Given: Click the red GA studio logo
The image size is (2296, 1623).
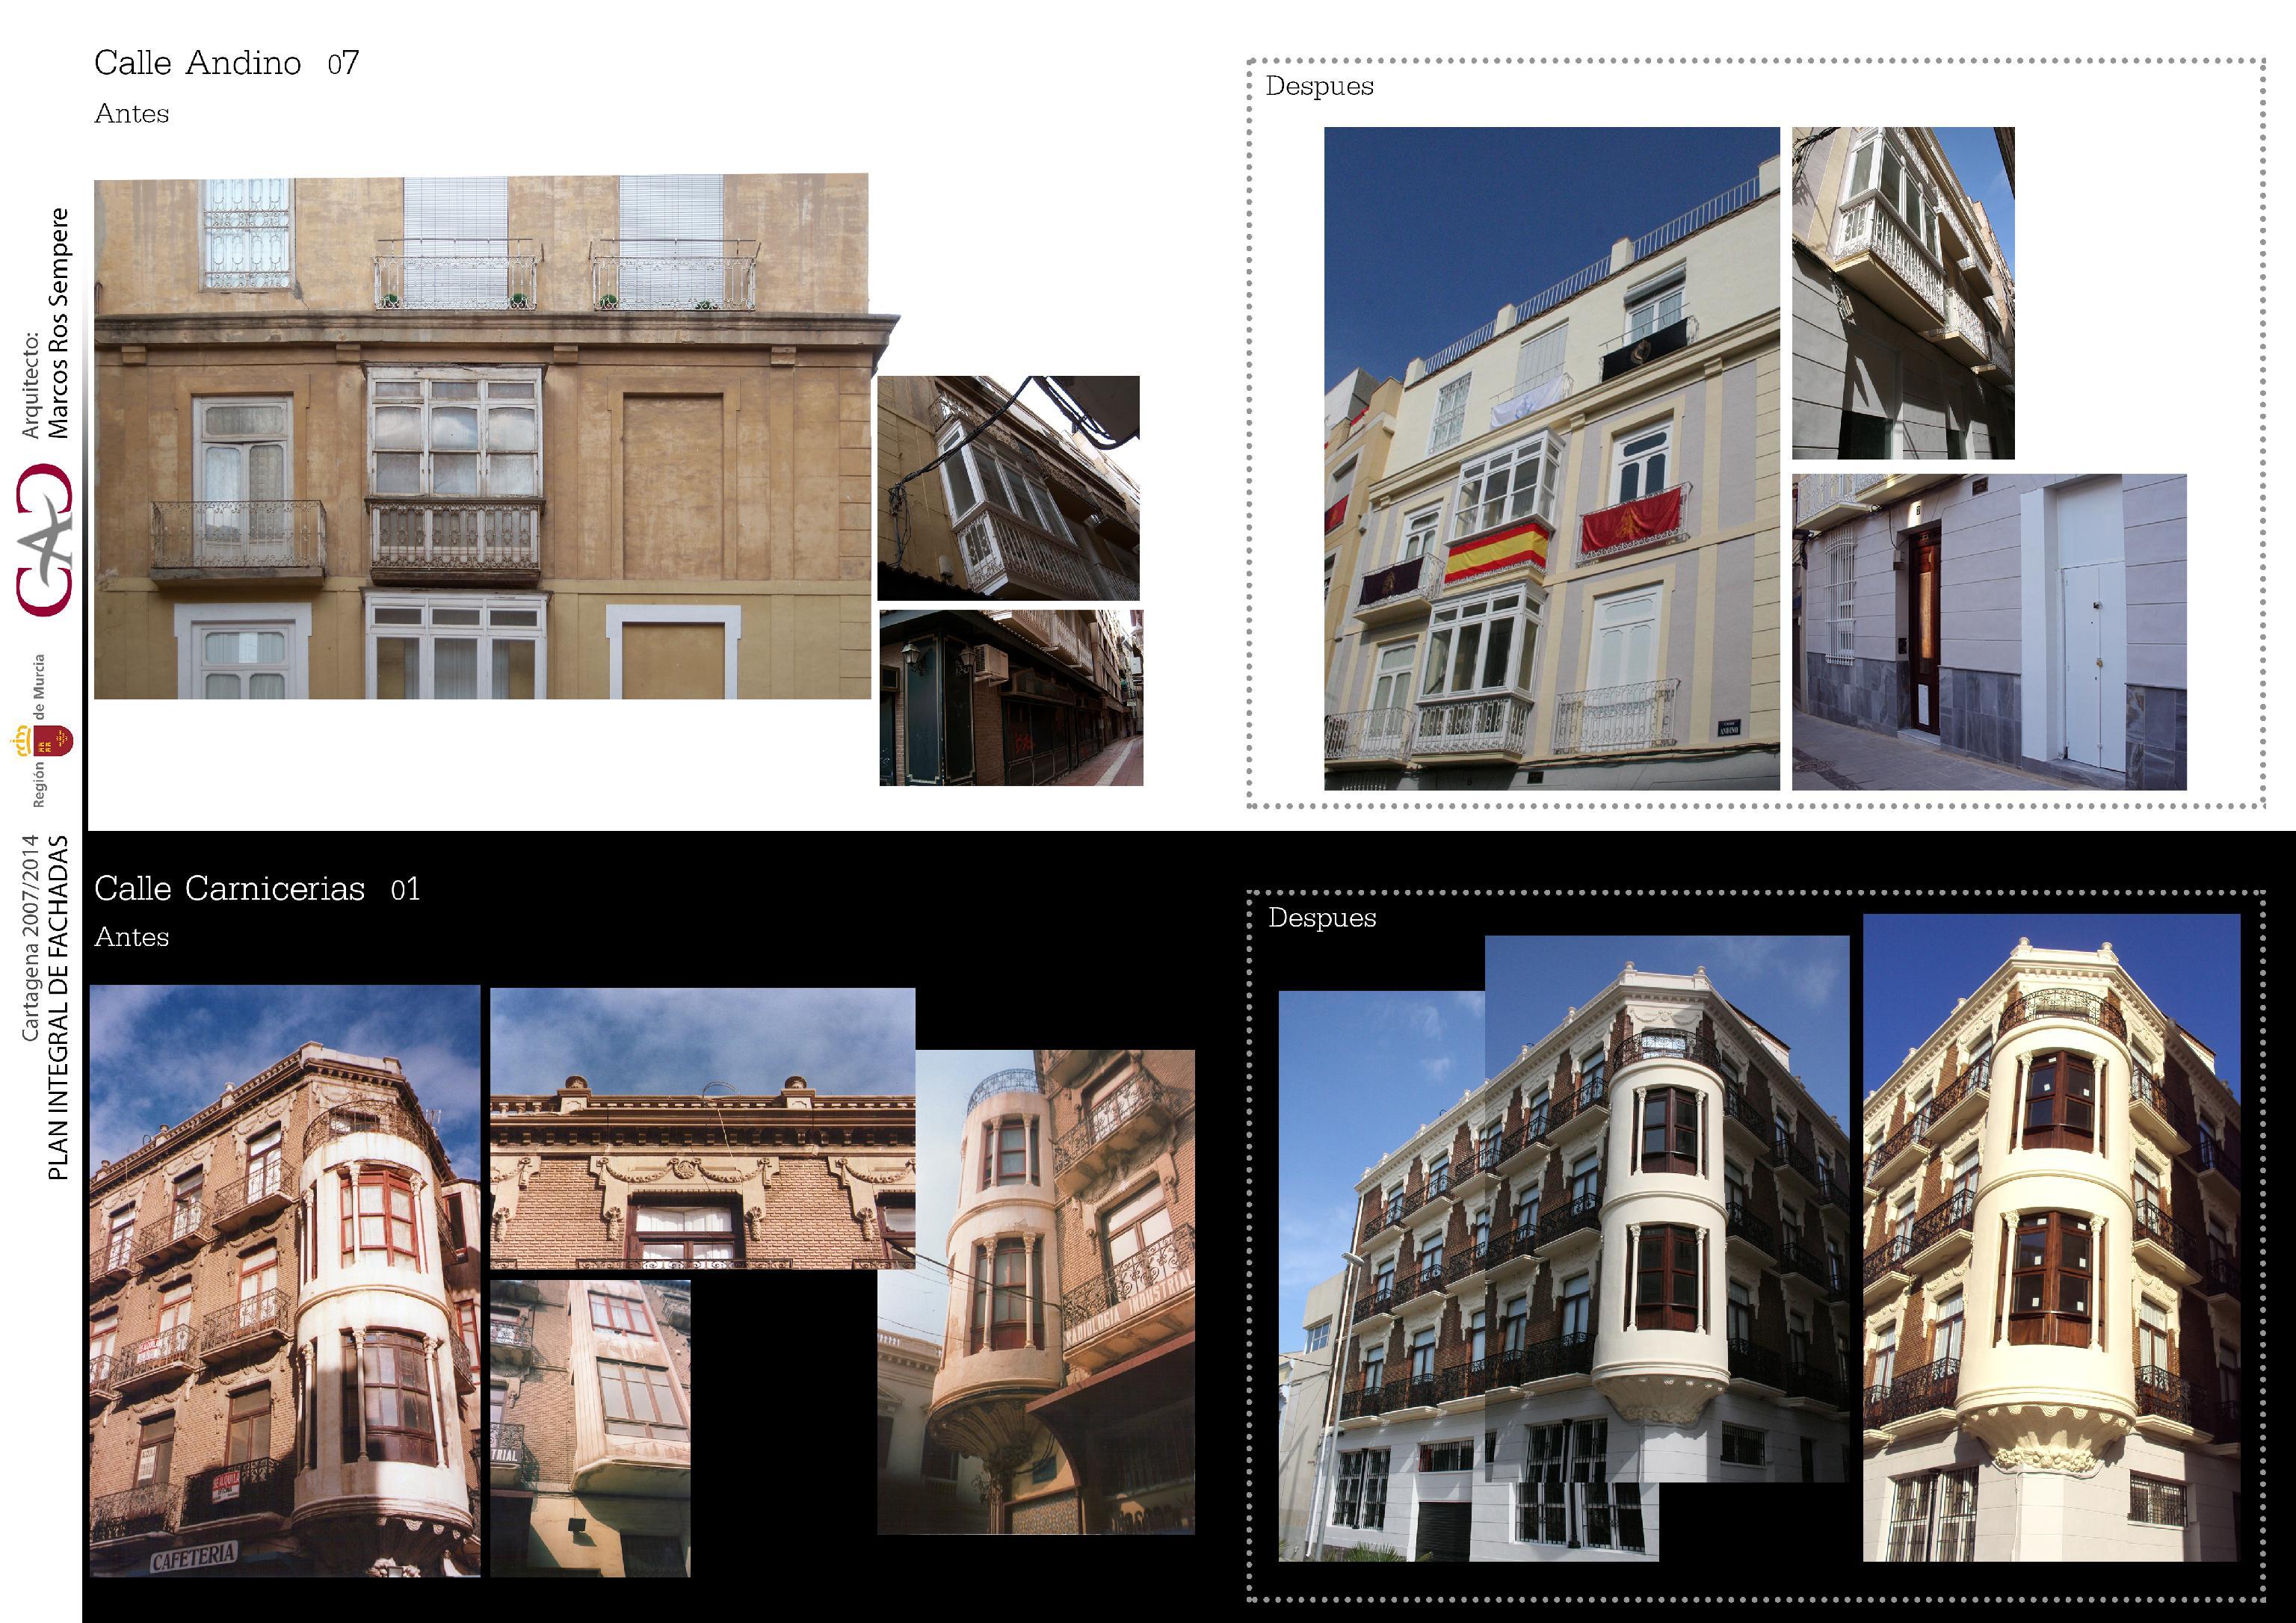Looking at the screenshot, I should pos(45,541).
